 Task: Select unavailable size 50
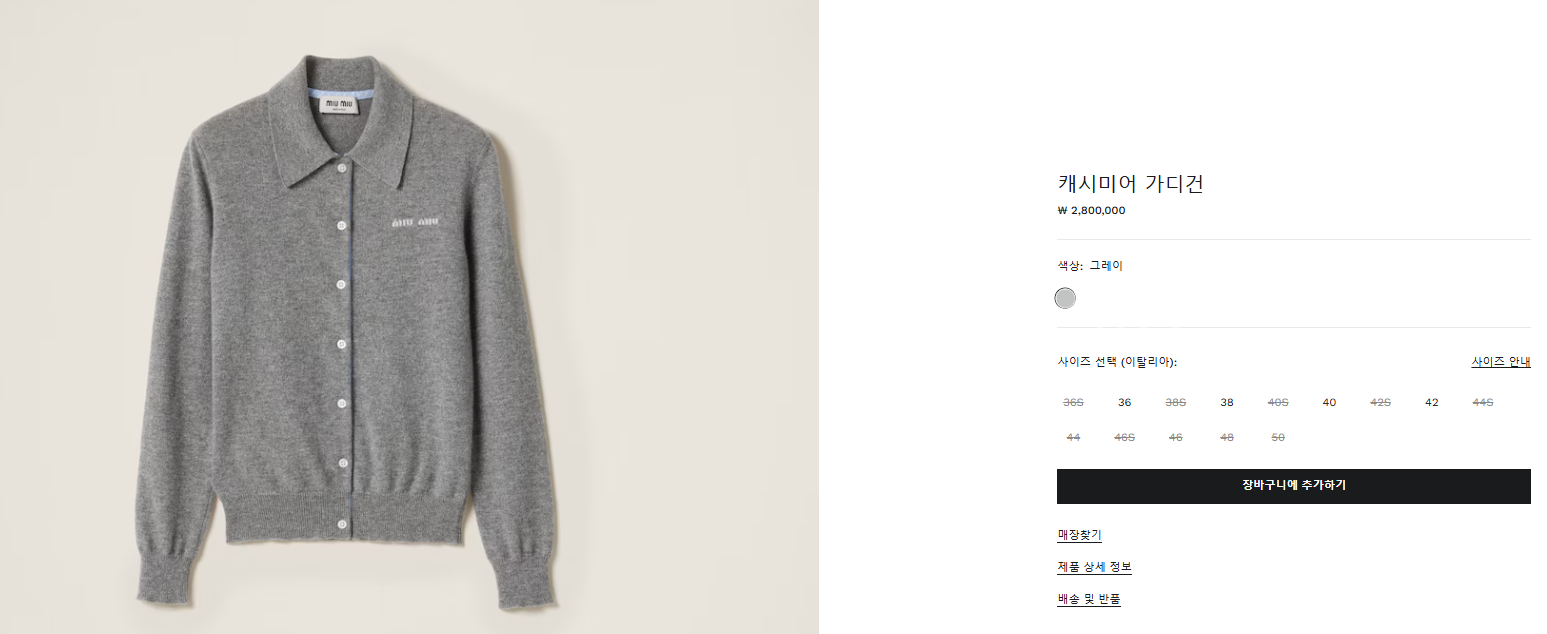pos(1278,437)
